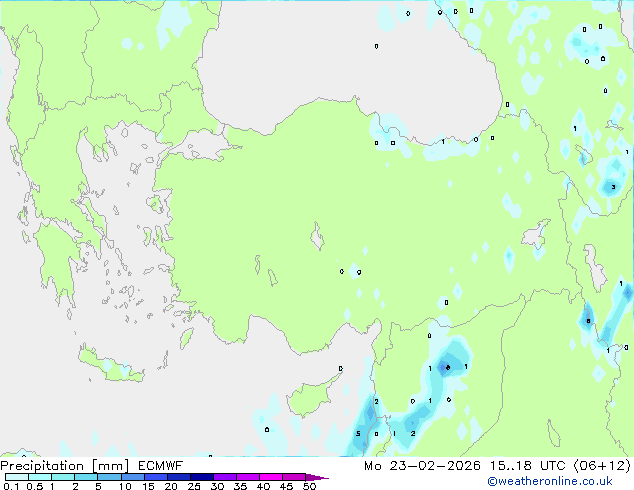Image resolution: width=634 pixels, height=490 pixels.
Task: Click the map precipitation value '3' near Armenia
Action: (x=613, y=187)
